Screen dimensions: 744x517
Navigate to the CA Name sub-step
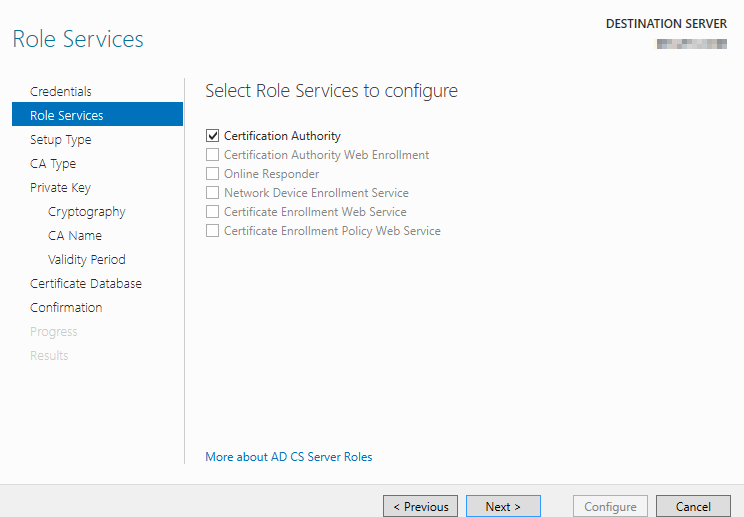coord(74,235)
